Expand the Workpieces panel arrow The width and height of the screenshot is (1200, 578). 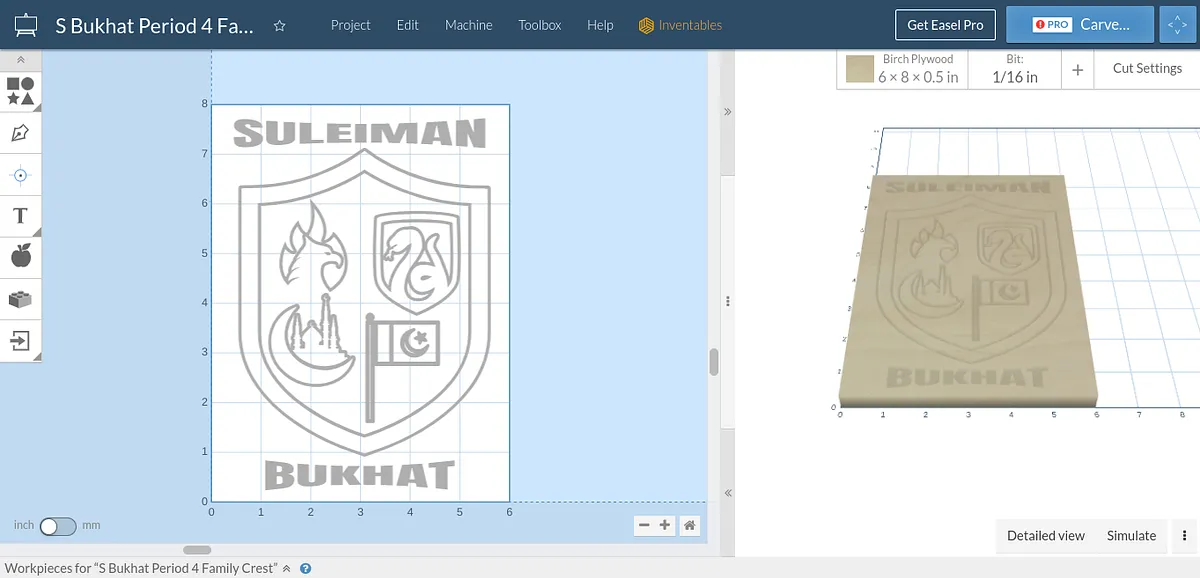(x=286, y=568)
